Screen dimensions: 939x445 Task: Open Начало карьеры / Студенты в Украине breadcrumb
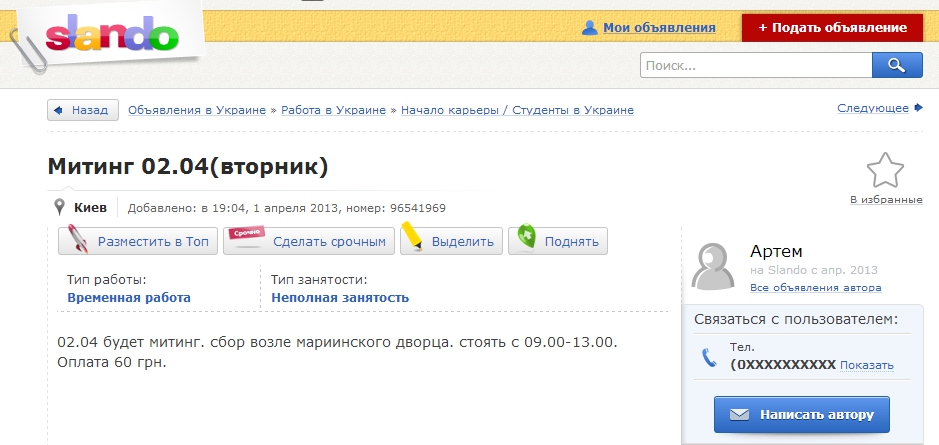coord(517,110)
